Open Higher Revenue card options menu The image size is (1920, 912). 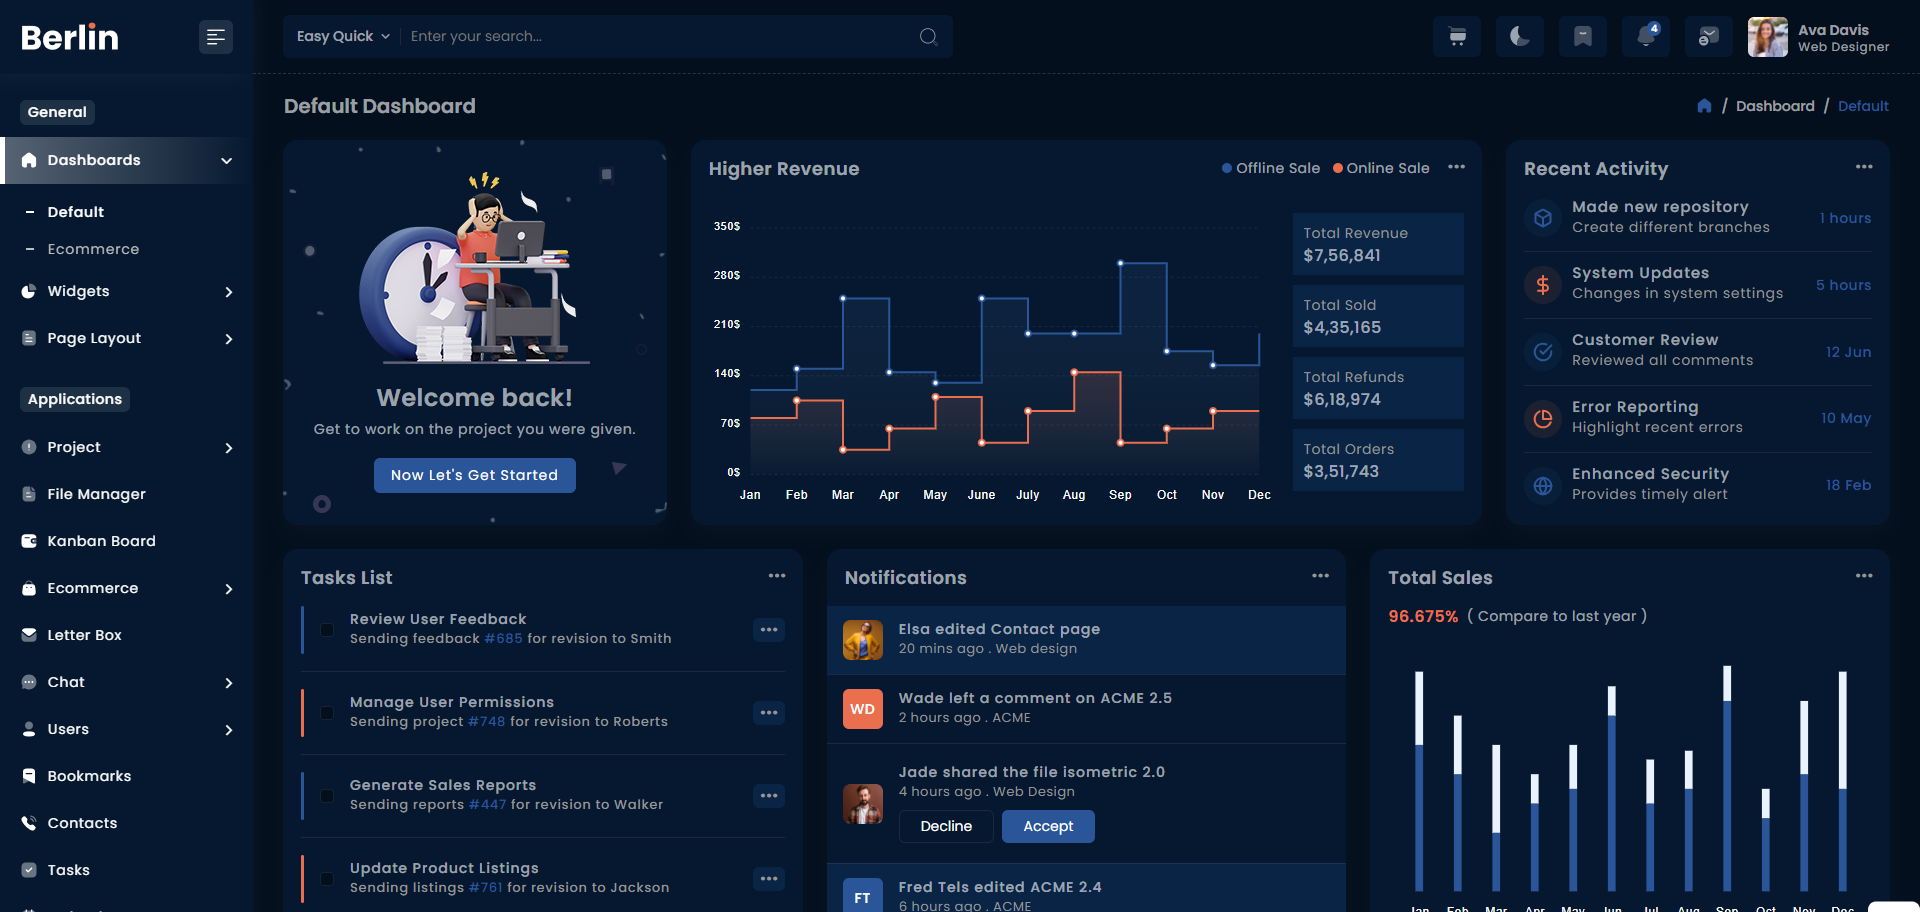[x=1456, y=167]
